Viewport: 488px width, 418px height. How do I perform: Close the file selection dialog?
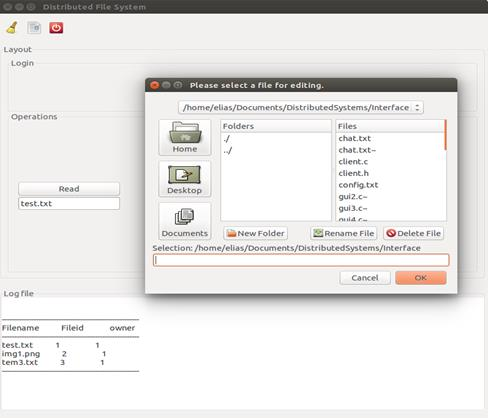pyautogui.click(x=154, y=85)
